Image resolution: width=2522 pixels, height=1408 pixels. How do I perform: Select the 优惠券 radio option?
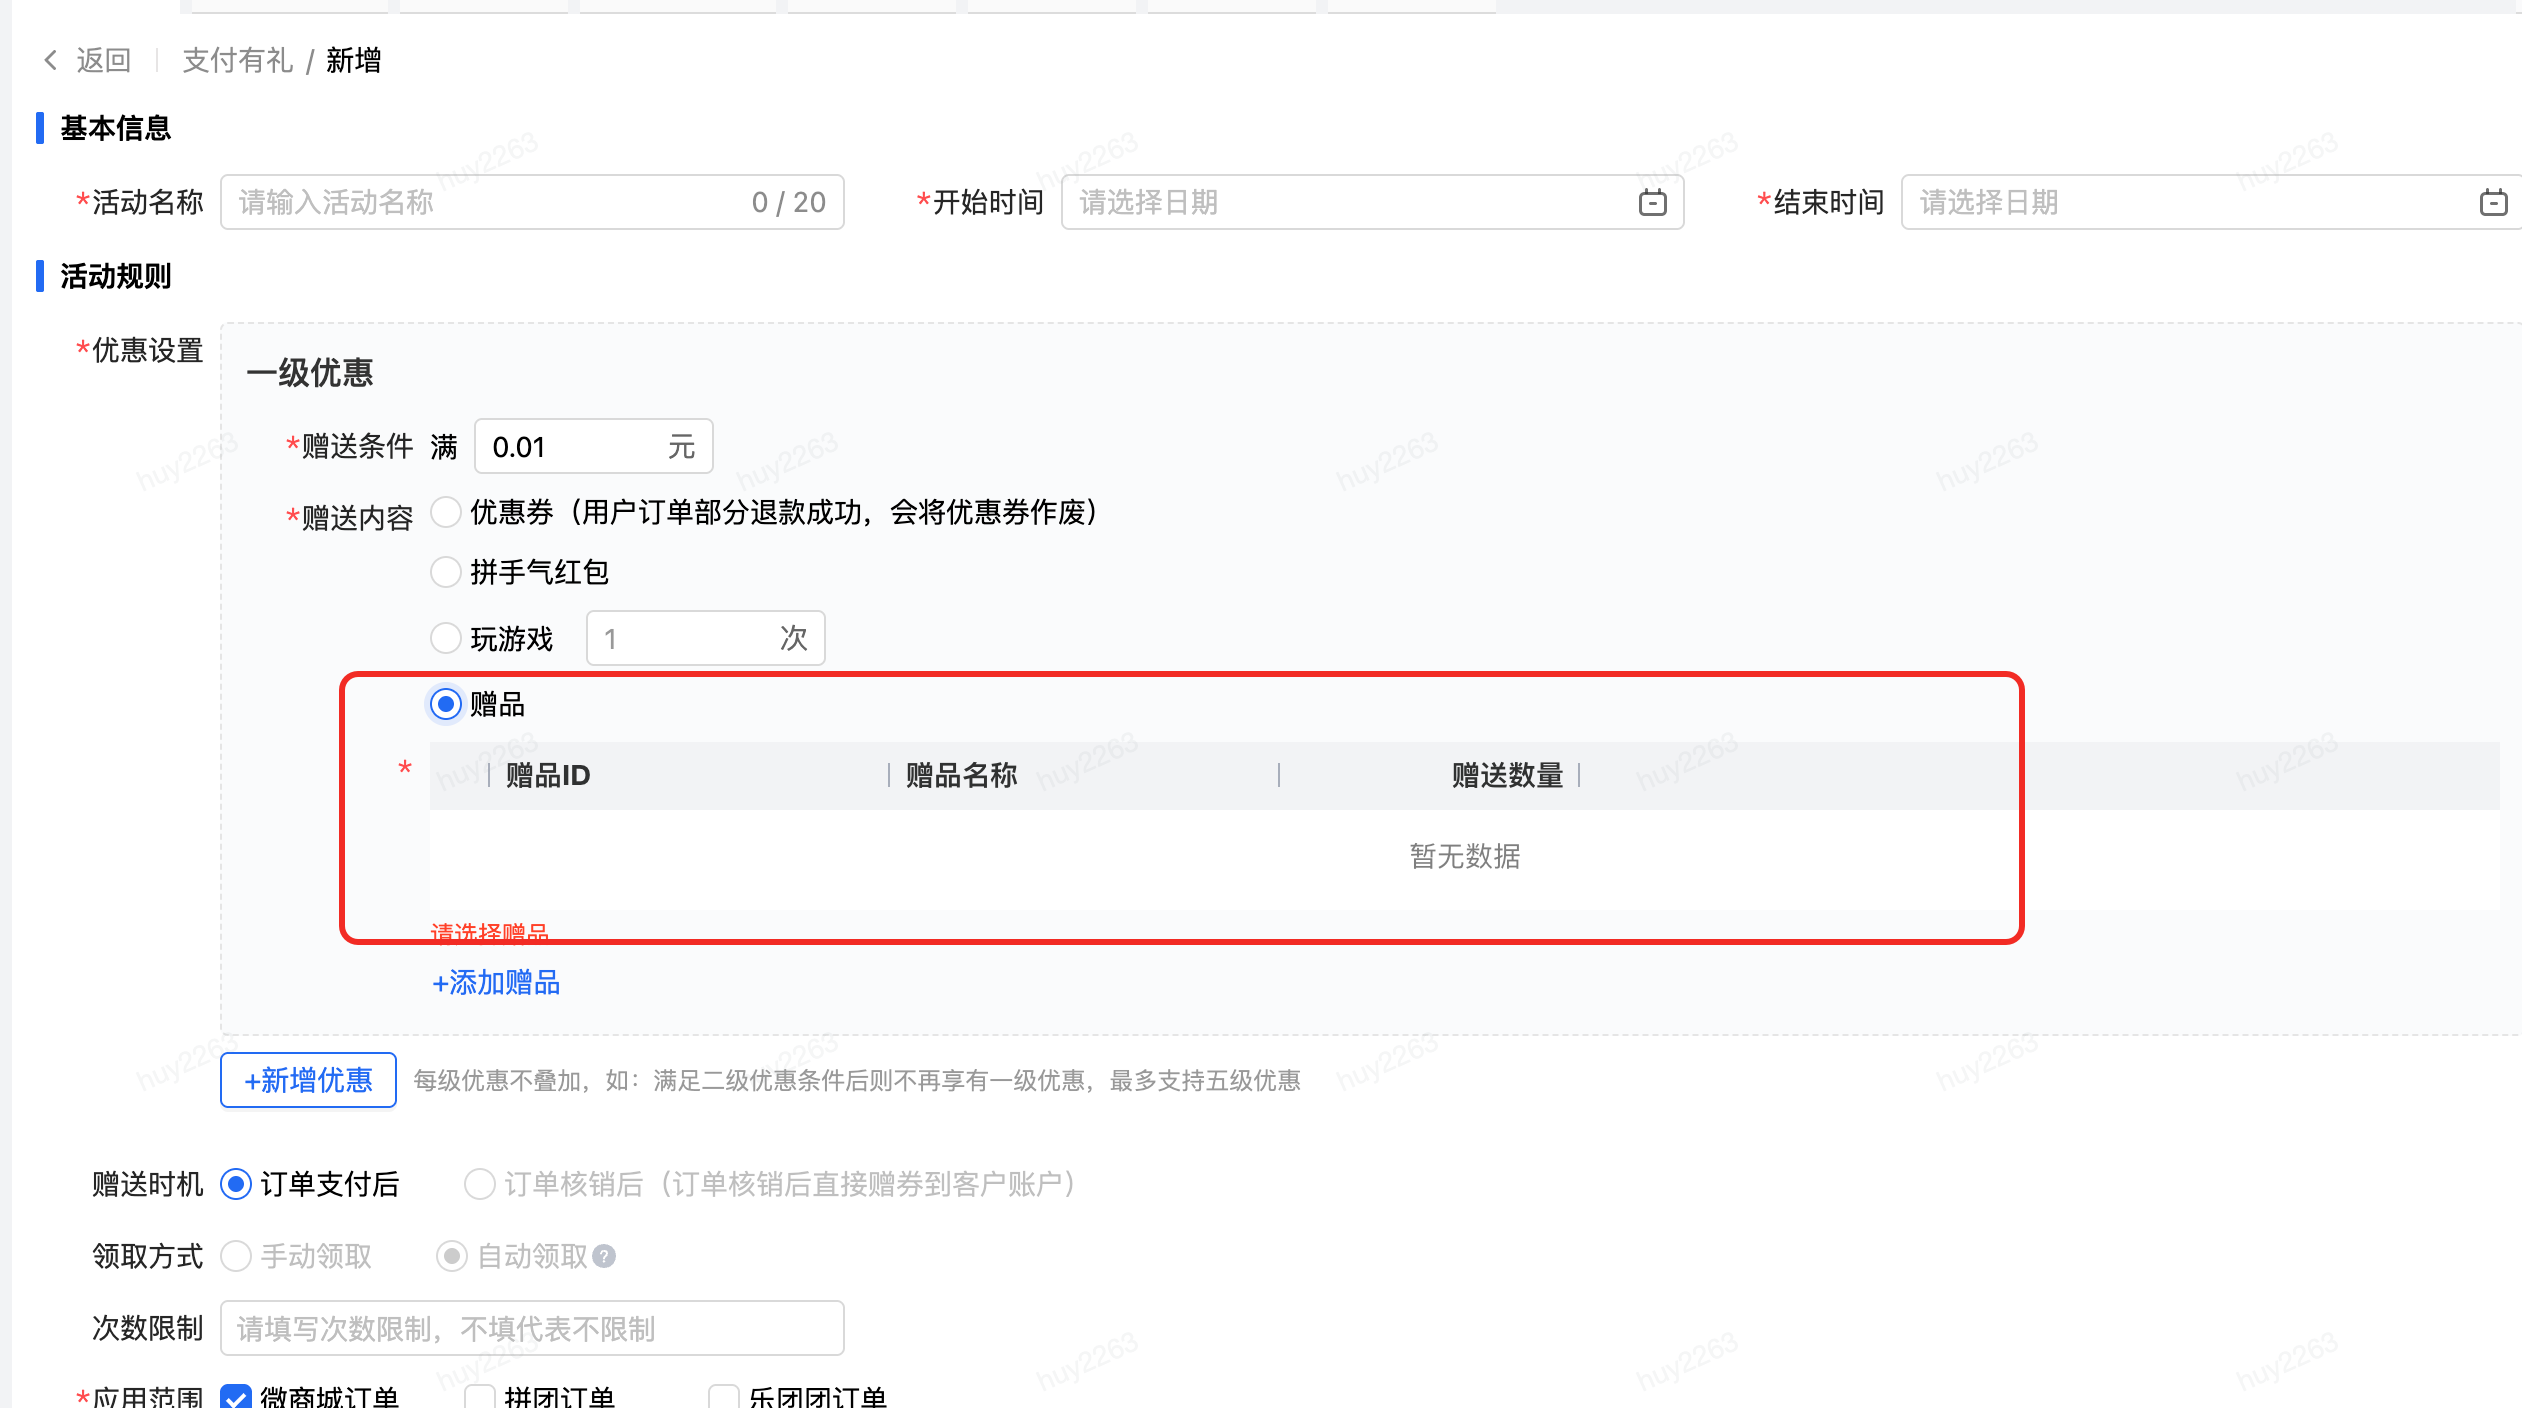(445, 513)
